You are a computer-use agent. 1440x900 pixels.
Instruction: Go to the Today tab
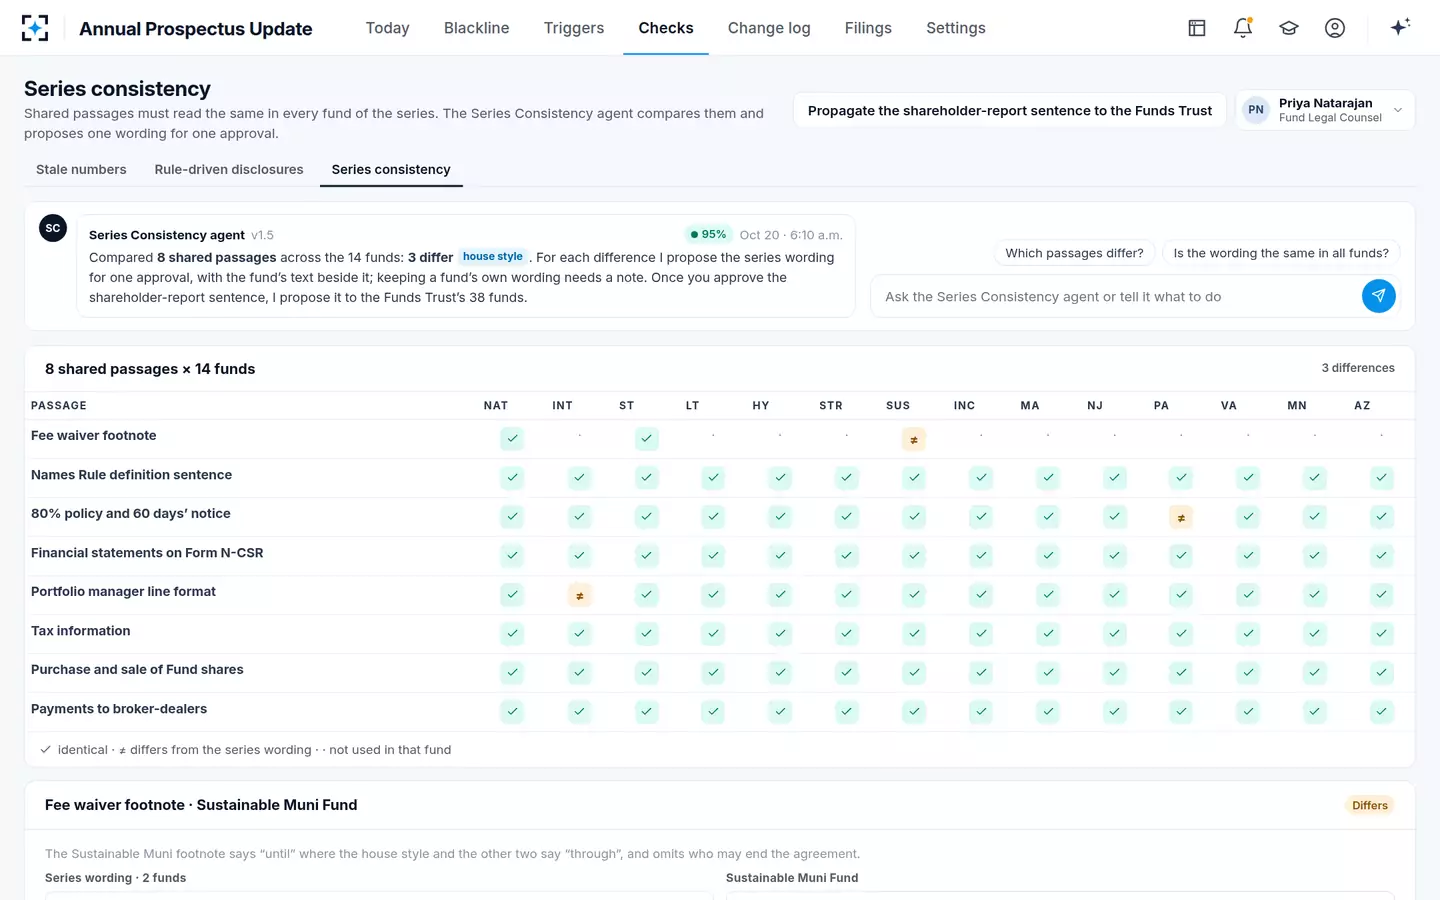tap(388, 28)
